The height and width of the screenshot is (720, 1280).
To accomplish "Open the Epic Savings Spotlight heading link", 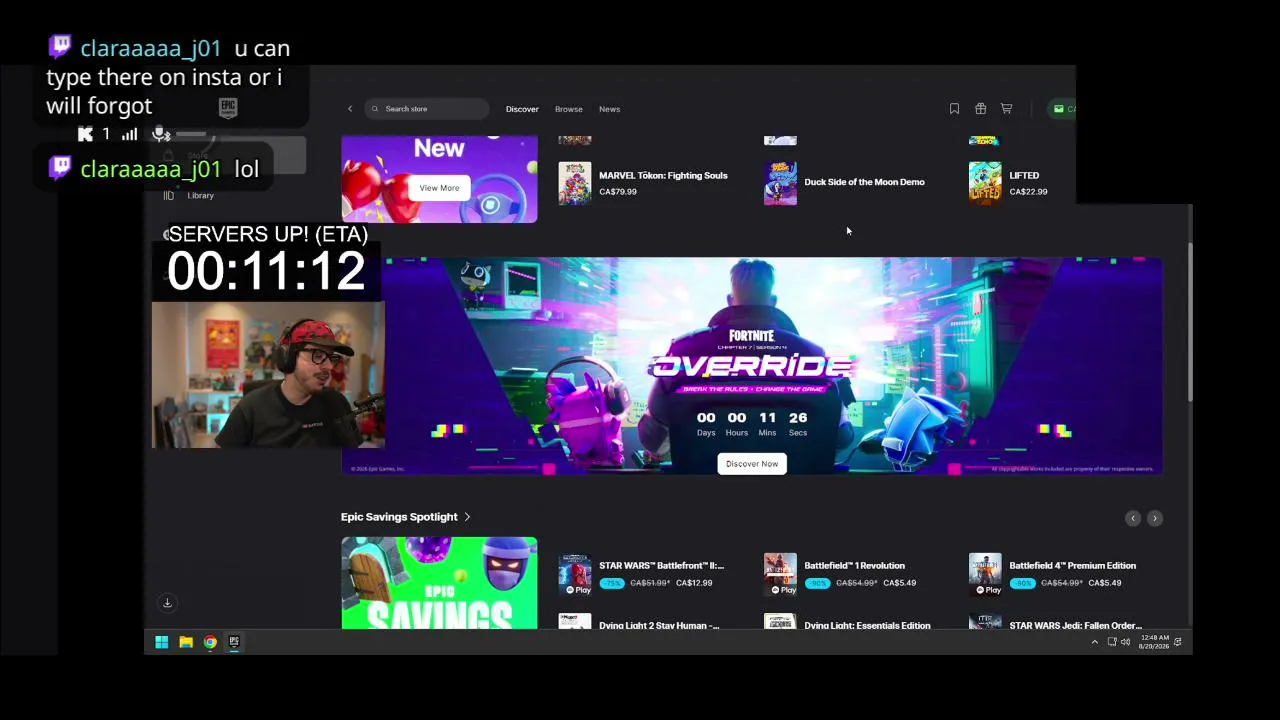I will click(x=399, y=517).
